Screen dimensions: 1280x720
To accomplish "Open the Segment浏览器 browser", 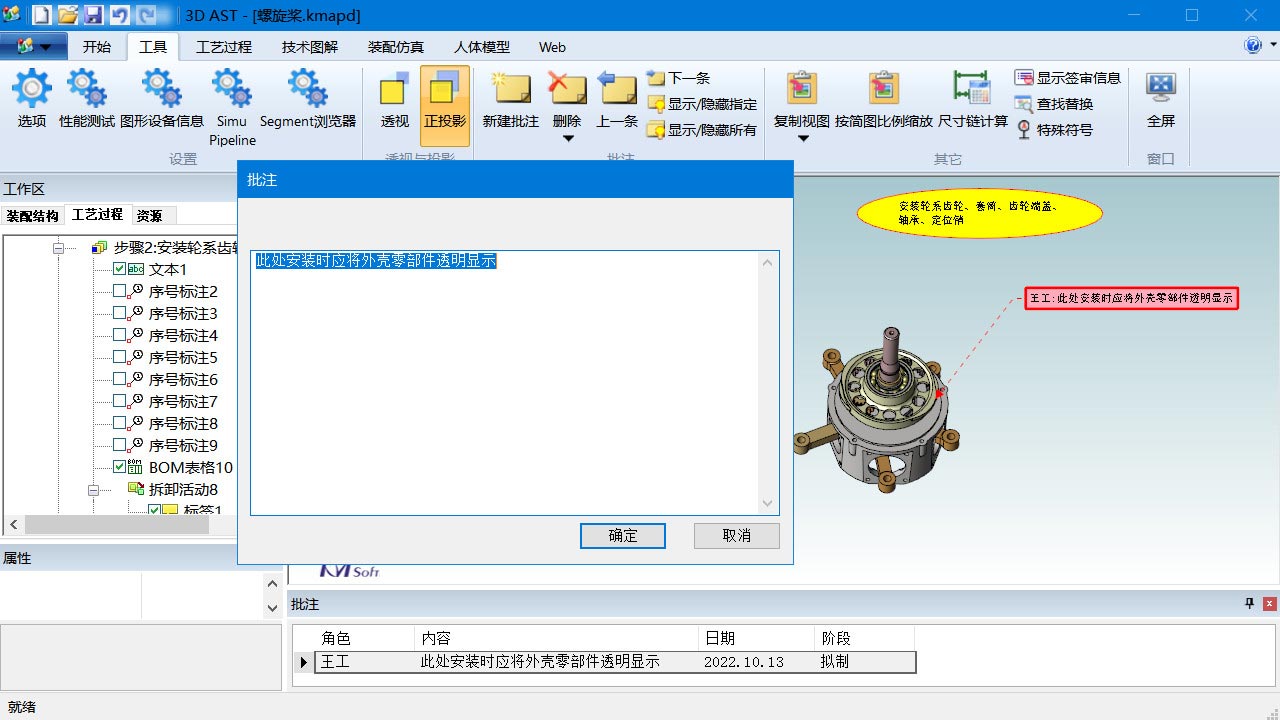I will click(307, 100).
